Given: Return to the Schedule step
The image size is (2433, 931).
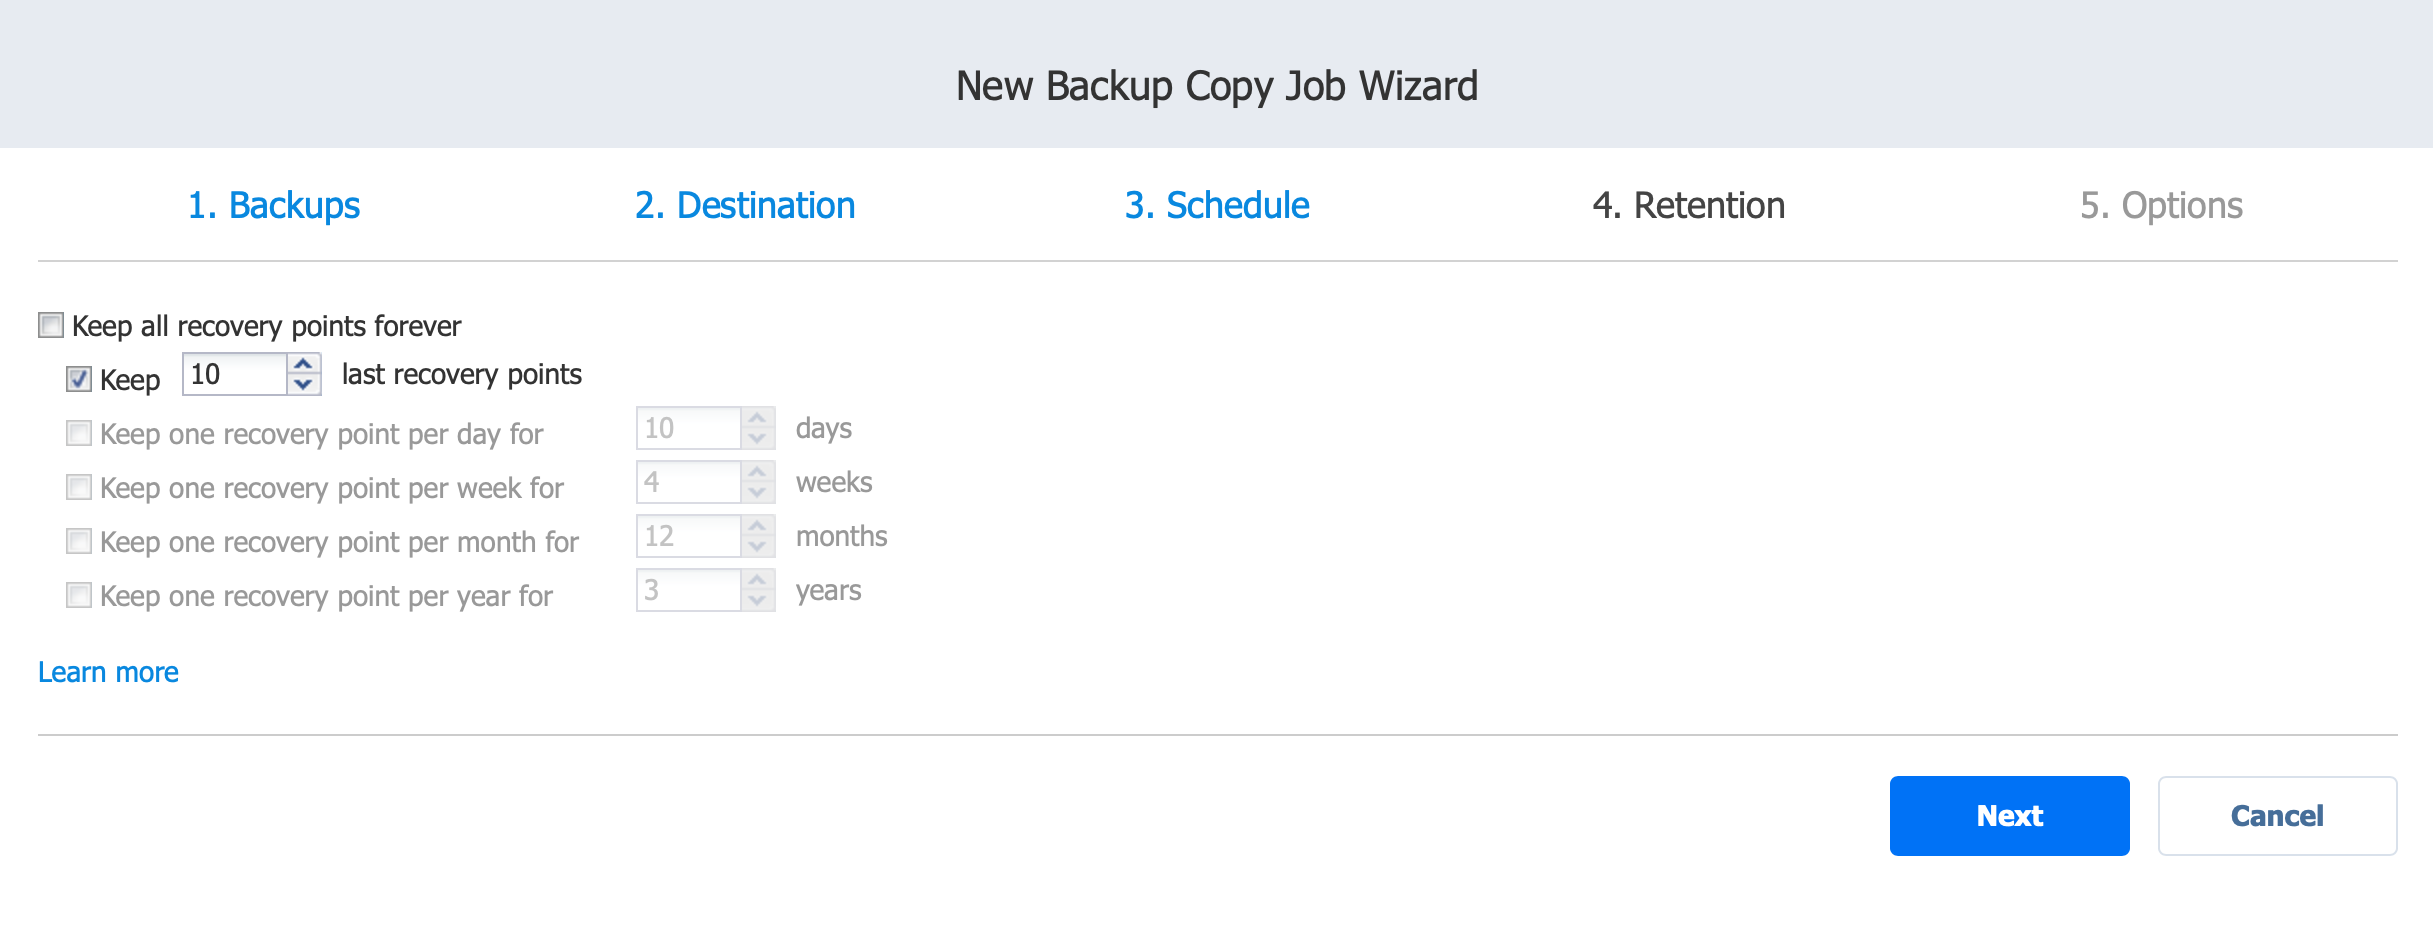Looking at the screenshot, I should point(1217,205).
